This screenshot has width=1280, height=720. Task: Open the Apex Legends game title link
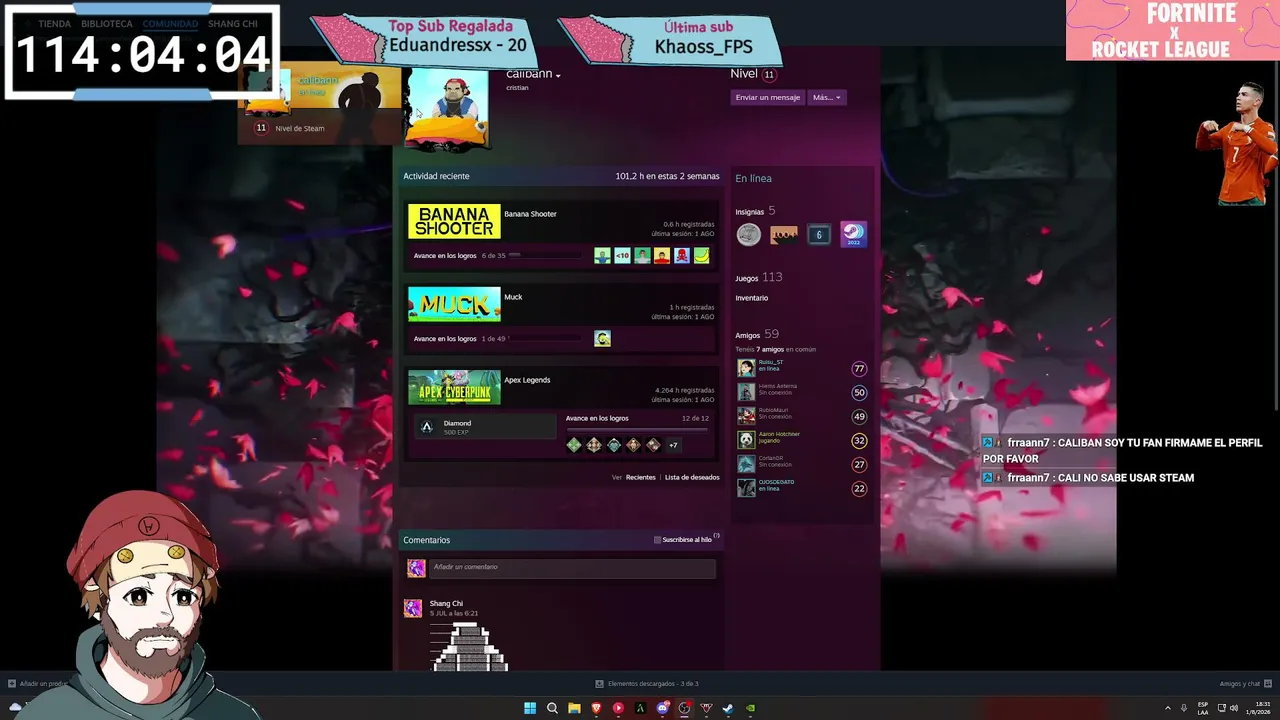(527, 380)
